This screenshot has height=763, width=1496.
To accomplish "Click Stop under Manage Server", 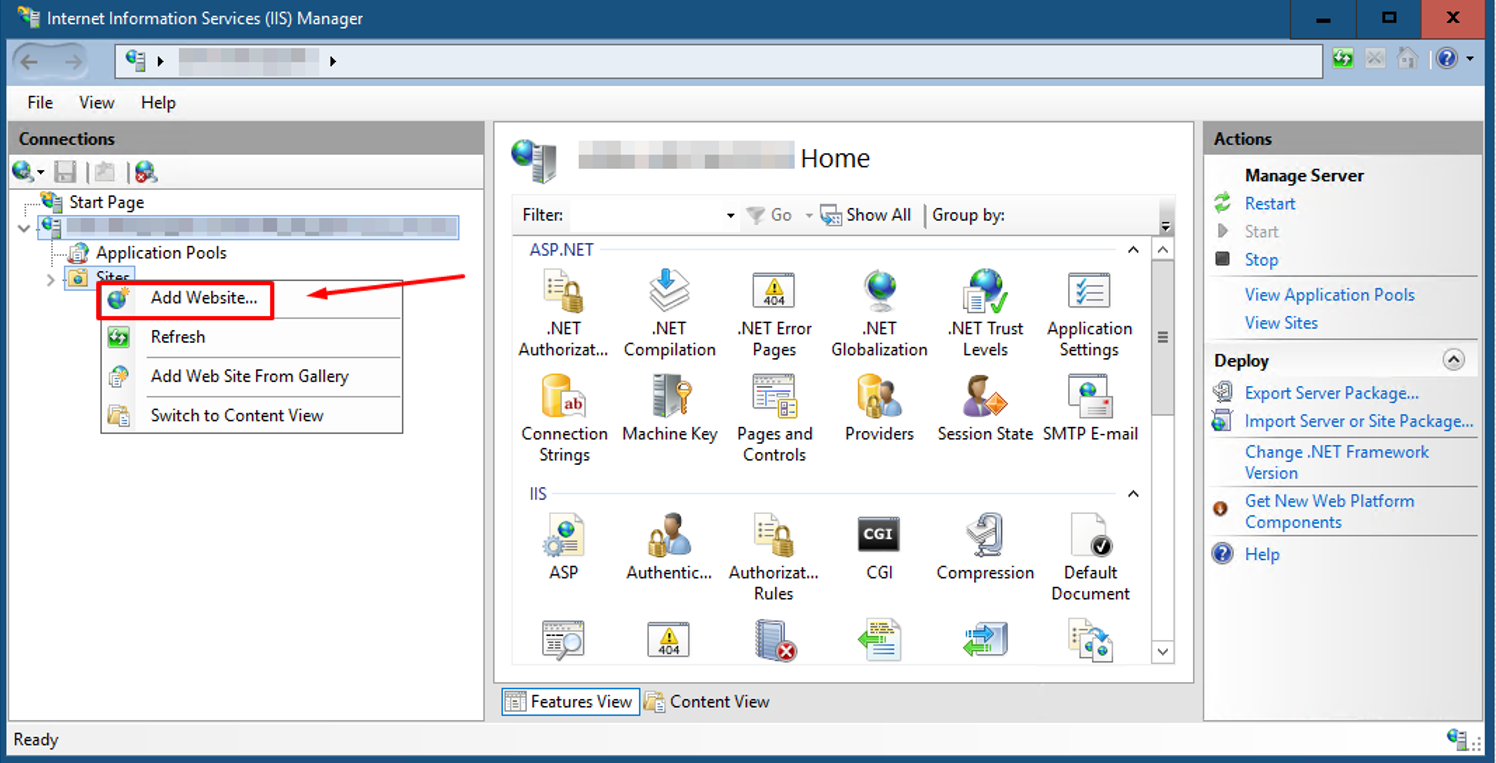I will tap(1261, 259).
